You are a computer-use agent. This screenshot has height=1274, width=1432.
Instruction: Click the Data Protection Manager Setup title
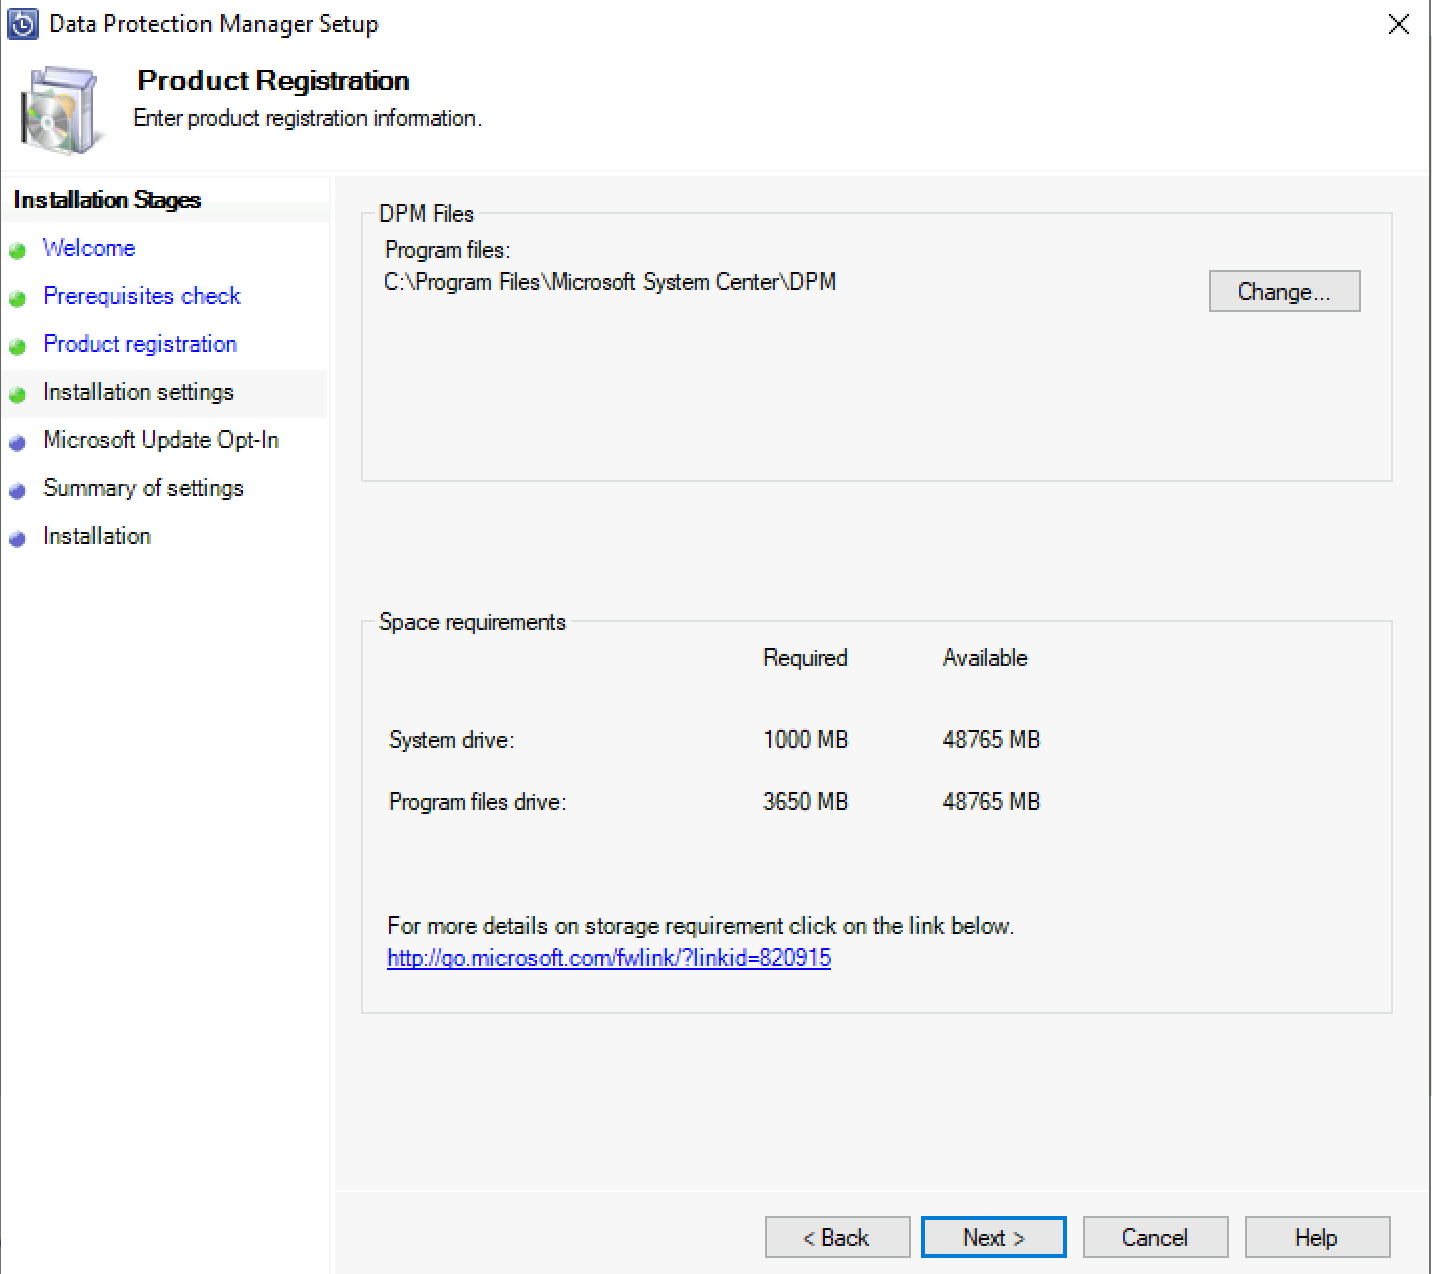click(213, 24)
